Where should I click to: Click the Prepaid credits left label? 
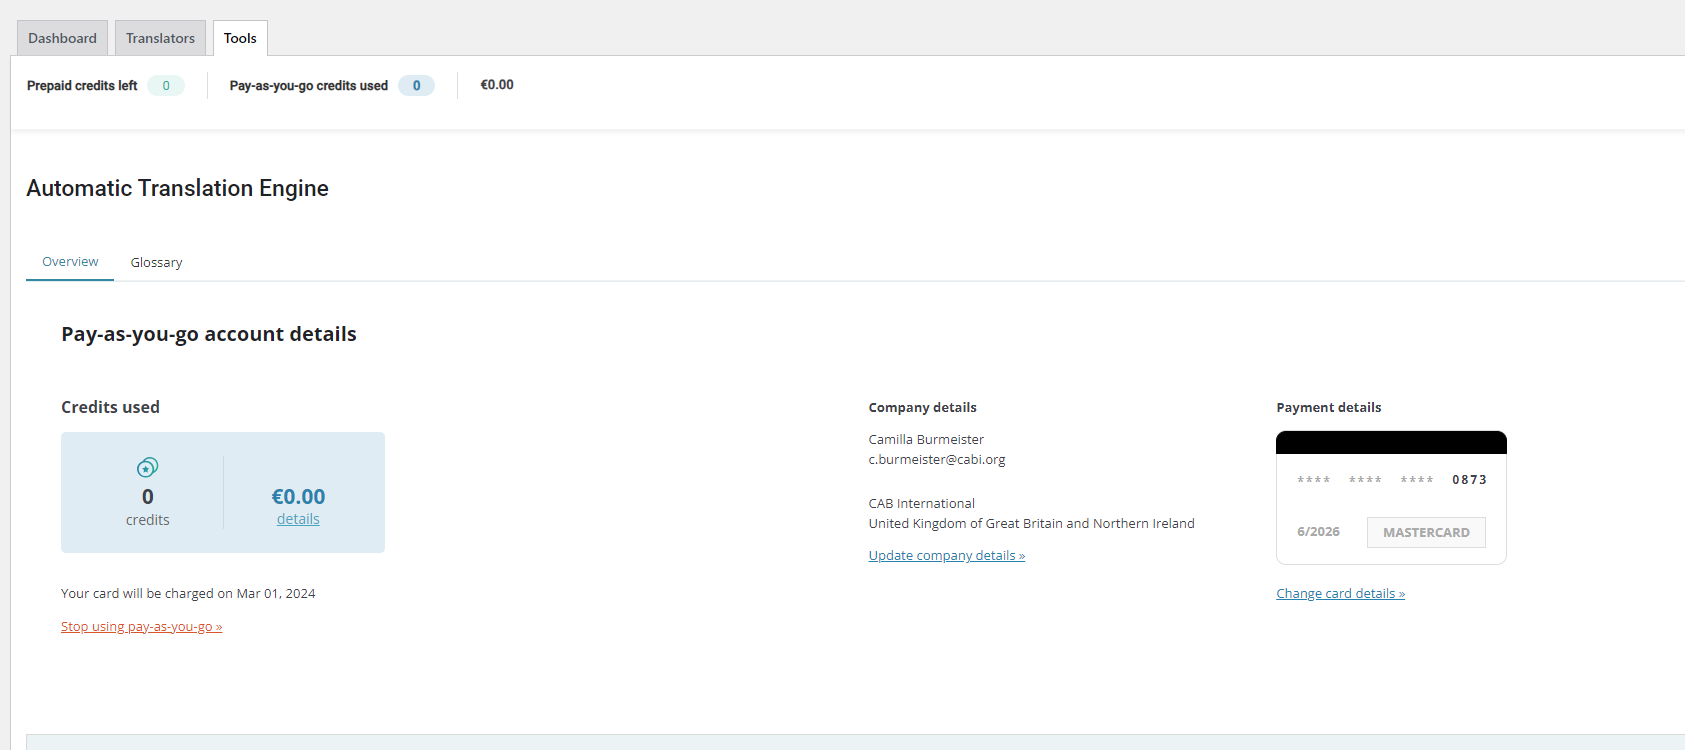82,86
